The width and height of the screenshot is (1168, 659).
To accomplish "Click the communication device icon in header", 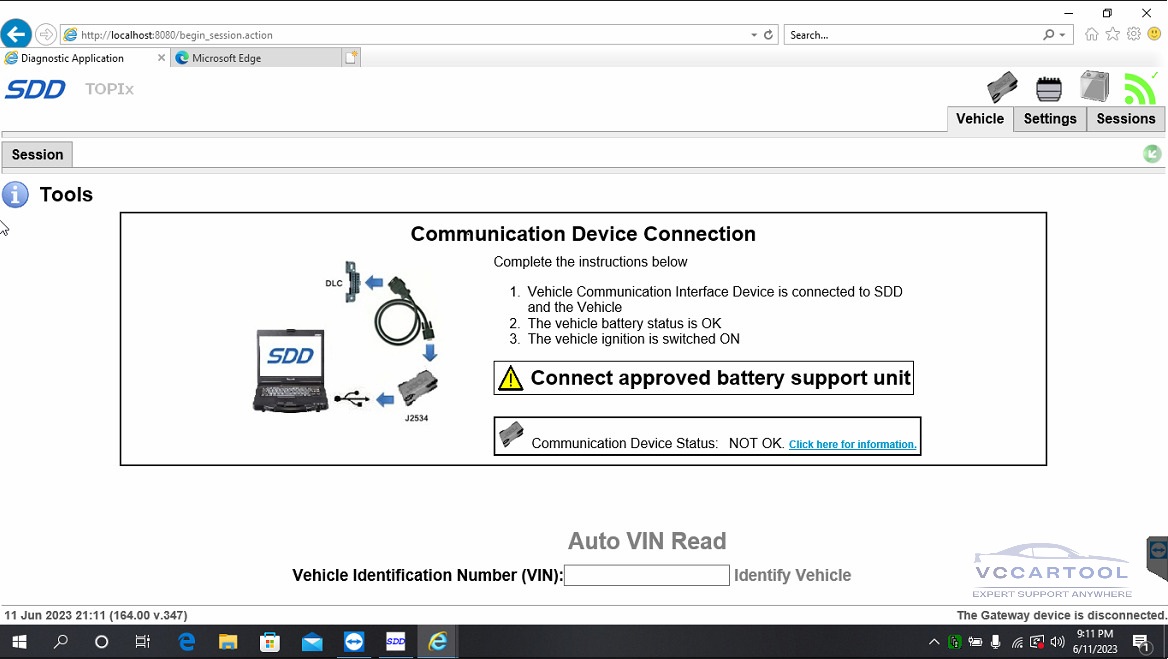I will [x=1002, y=88].
